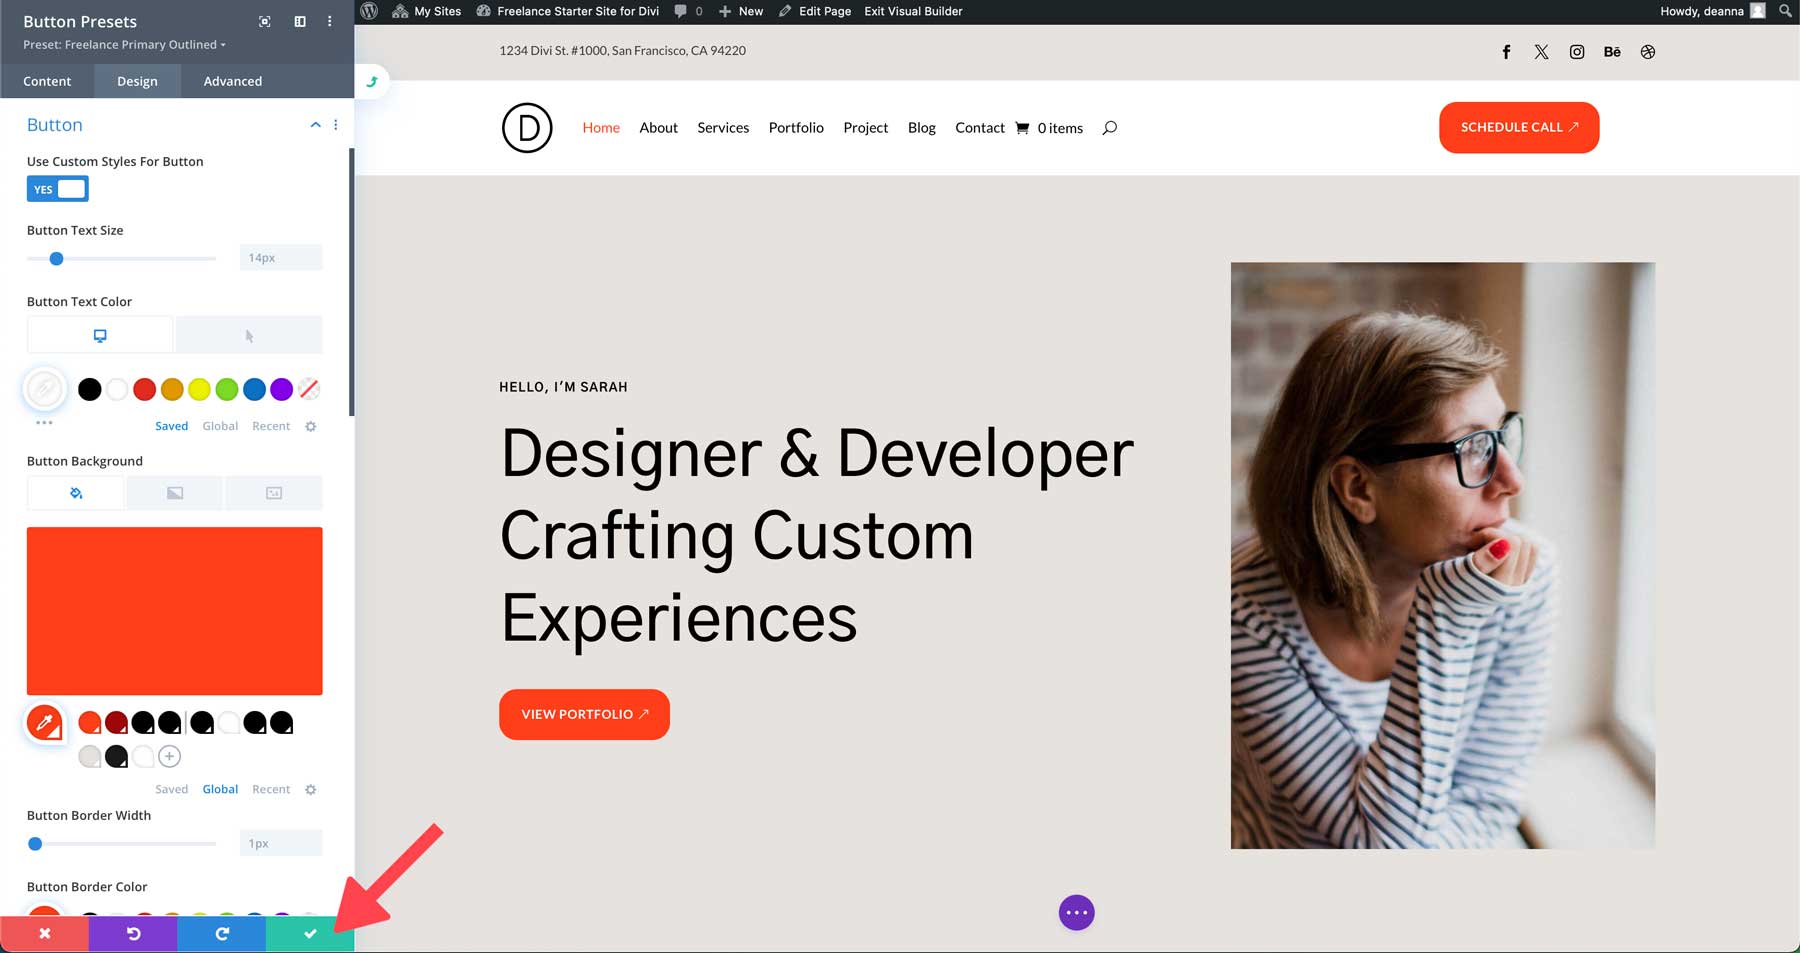The image size is (1800, 953).
Task: Toggle off Use Custom Styles For Button
Action: click(57, 188)
